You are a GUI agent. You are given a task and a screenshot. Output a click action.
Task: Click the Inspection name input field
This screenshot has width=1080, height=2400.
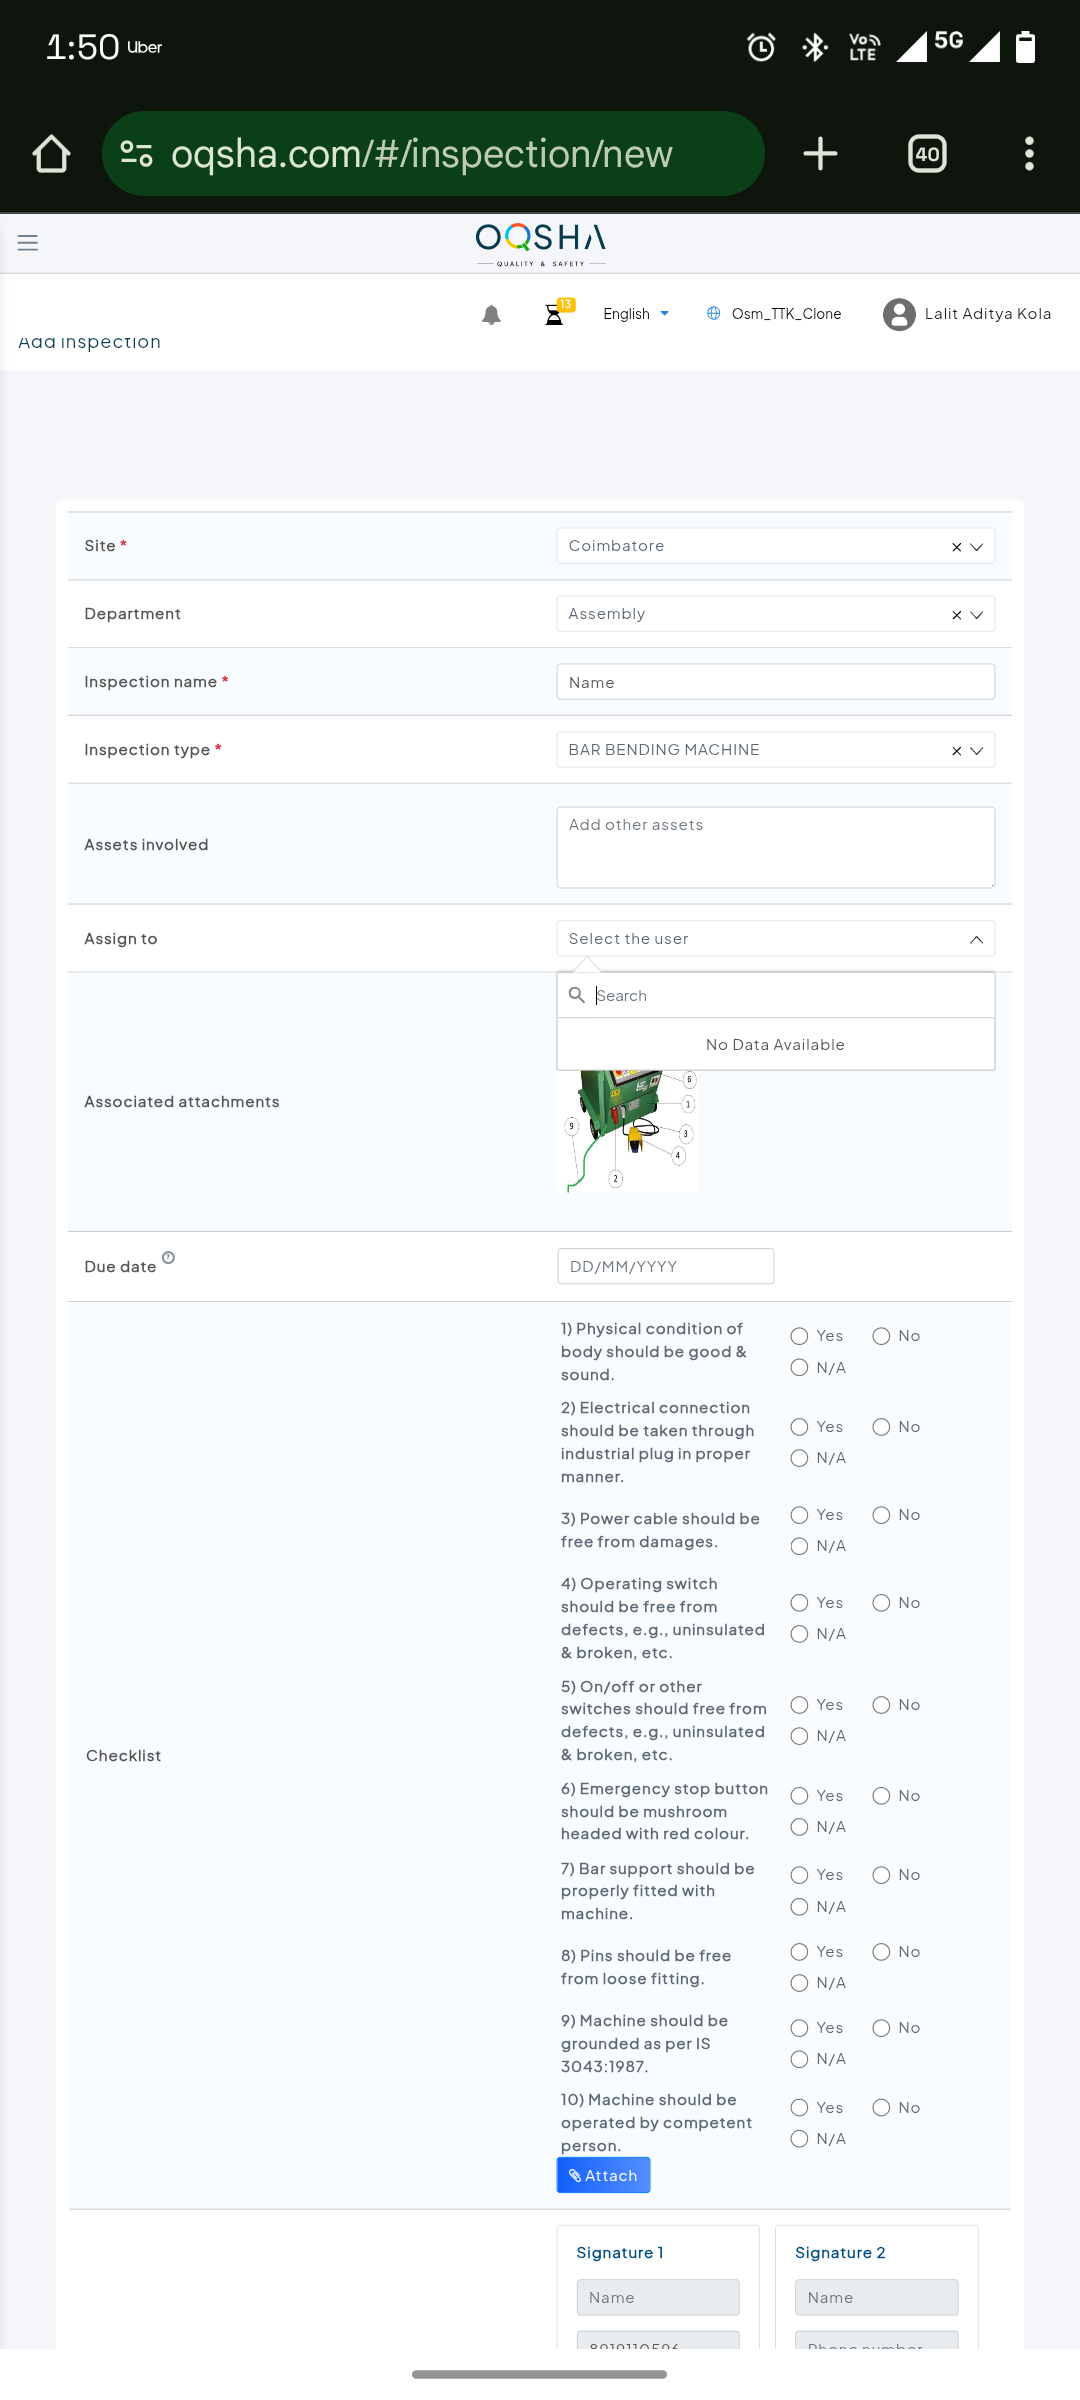click(775, 682)
